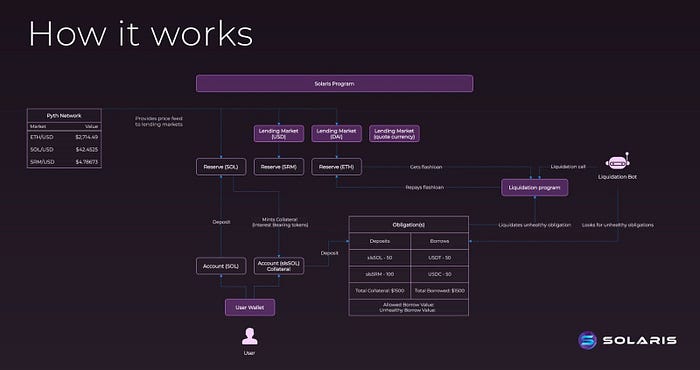Select the SOL/USD market row label
The width and height of the screenshot is (700, 370).
point(42,149)
